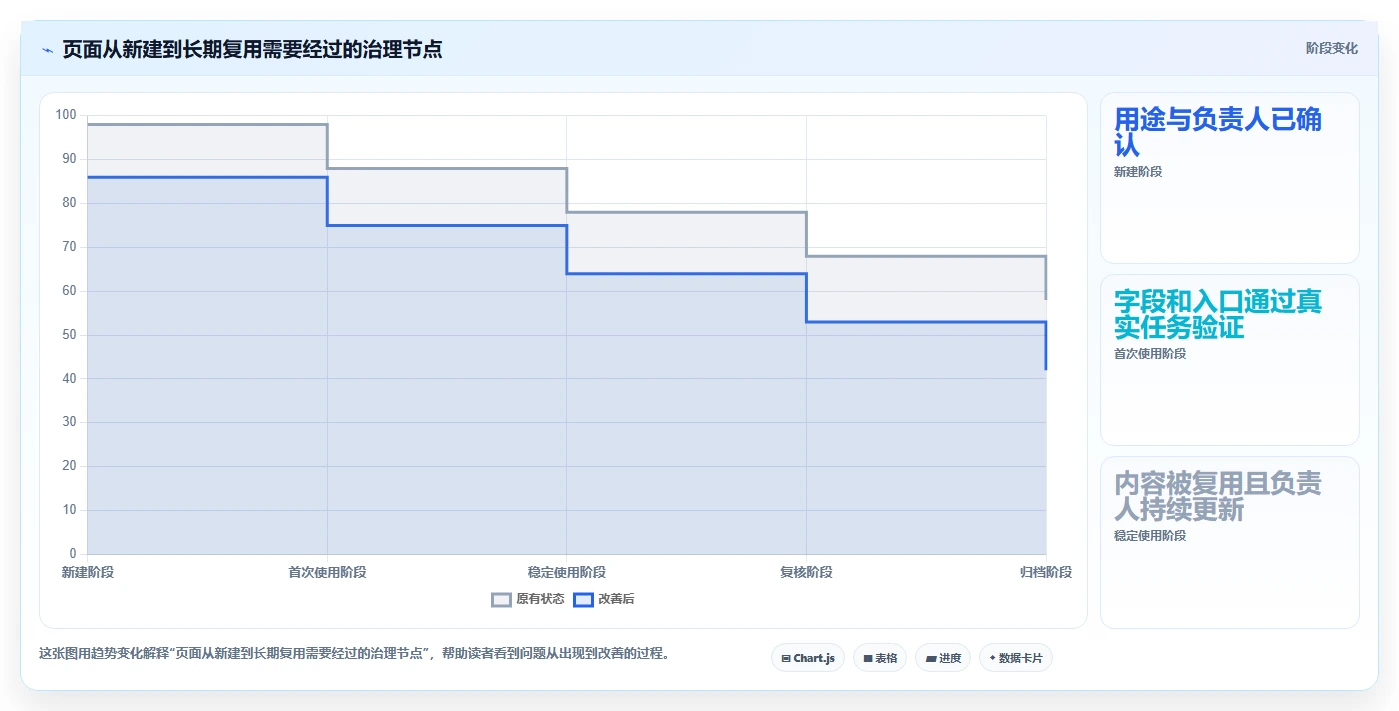Image resolution: width=1399 pixels, height=711 pixels.
Task: Toggle the 原有状态 legend swatch
Action: 501,599
